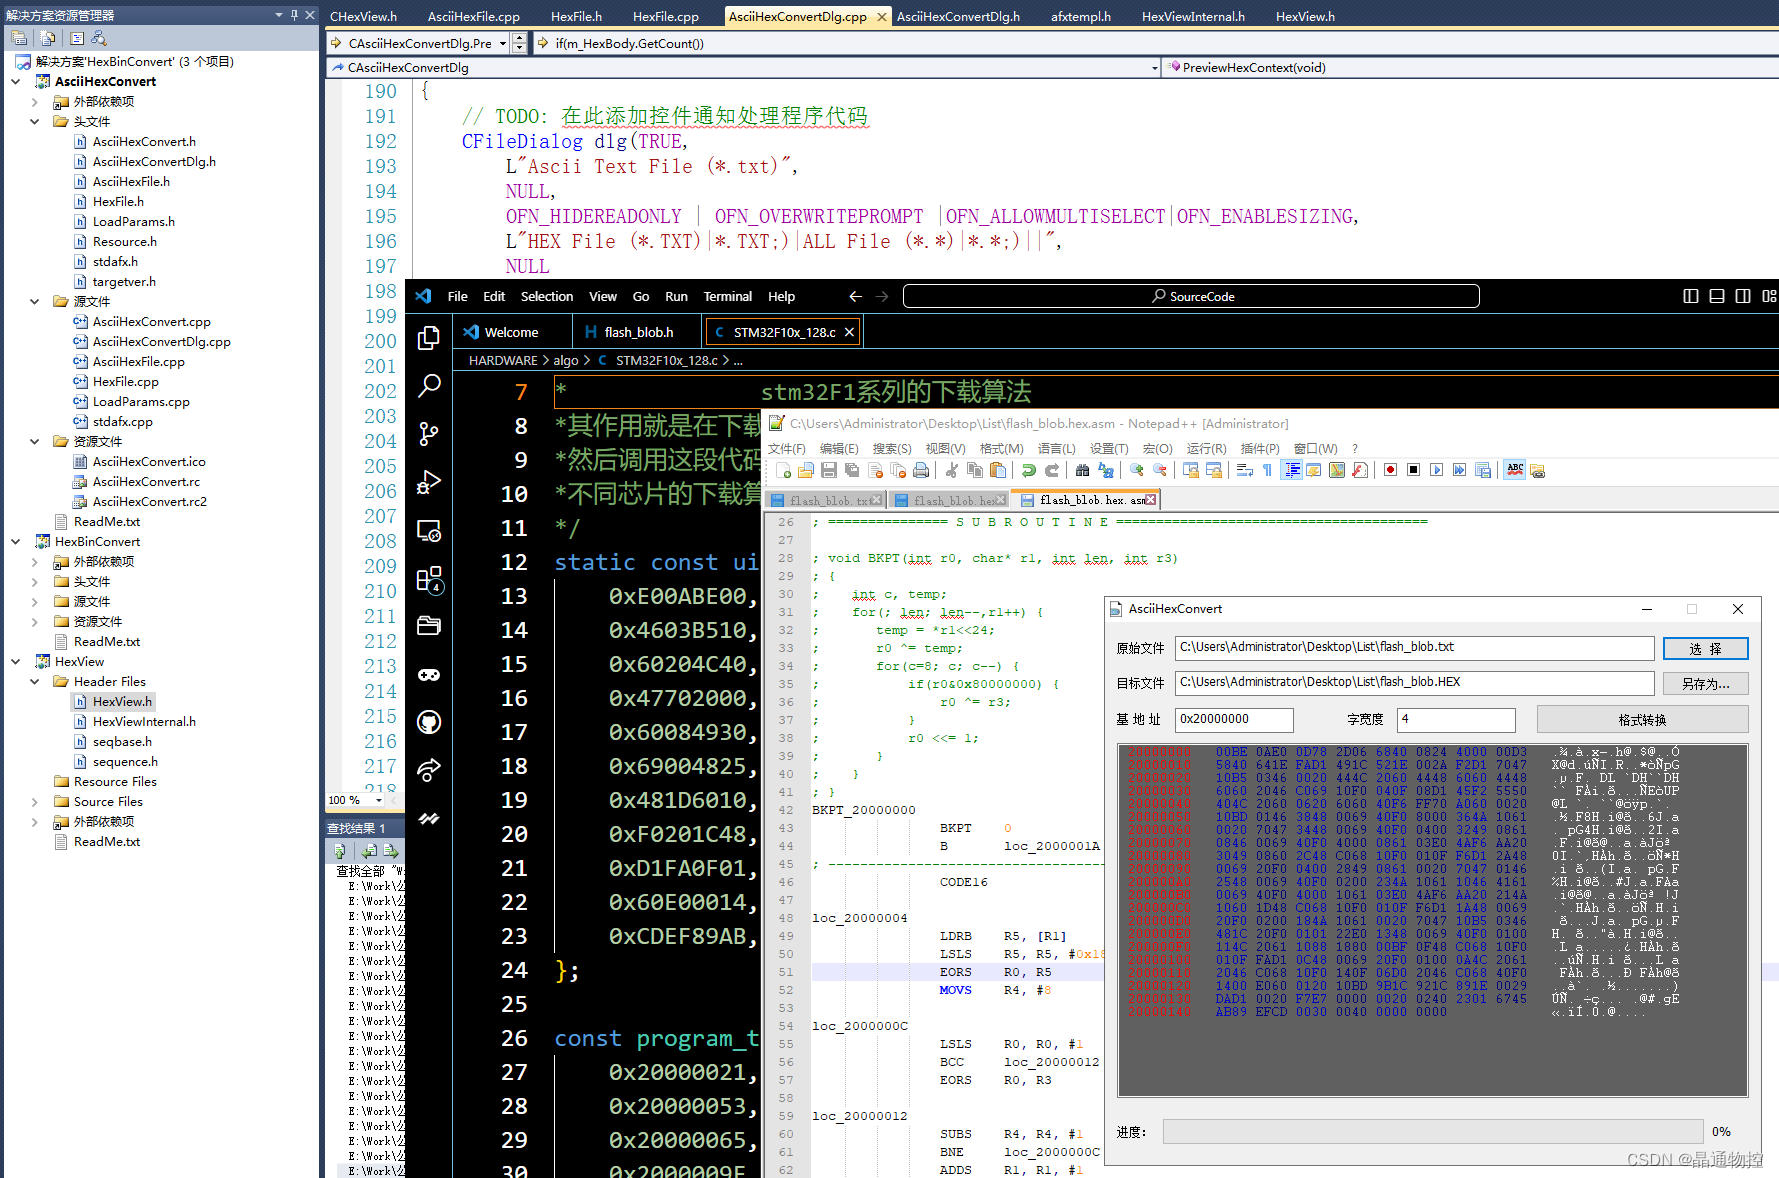Click go to previous find result icon
The image size is (1779, 1178).
coord(369,851)
